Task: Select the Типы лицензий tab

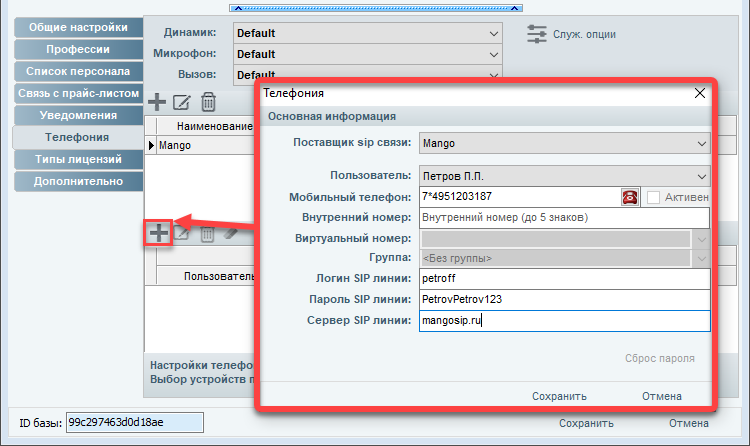Action: [x=75, y=159]
